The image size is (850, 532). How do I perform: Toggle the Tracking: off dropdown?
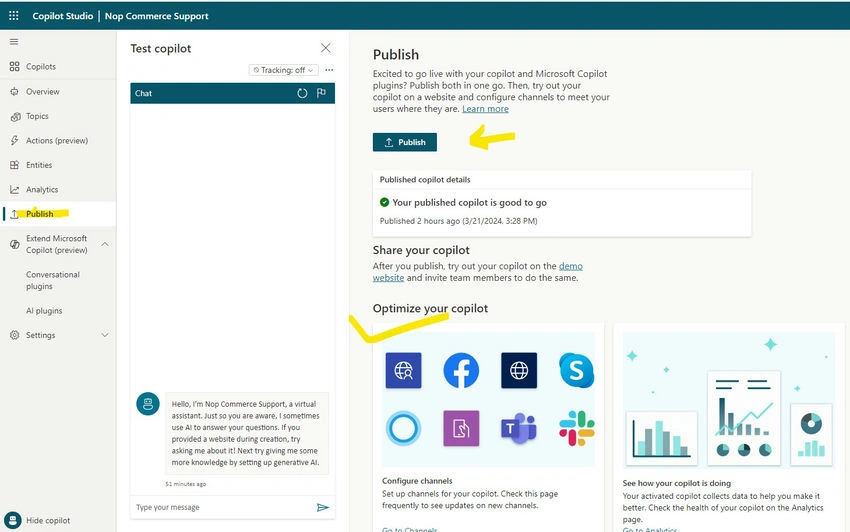tap(284, 70)
